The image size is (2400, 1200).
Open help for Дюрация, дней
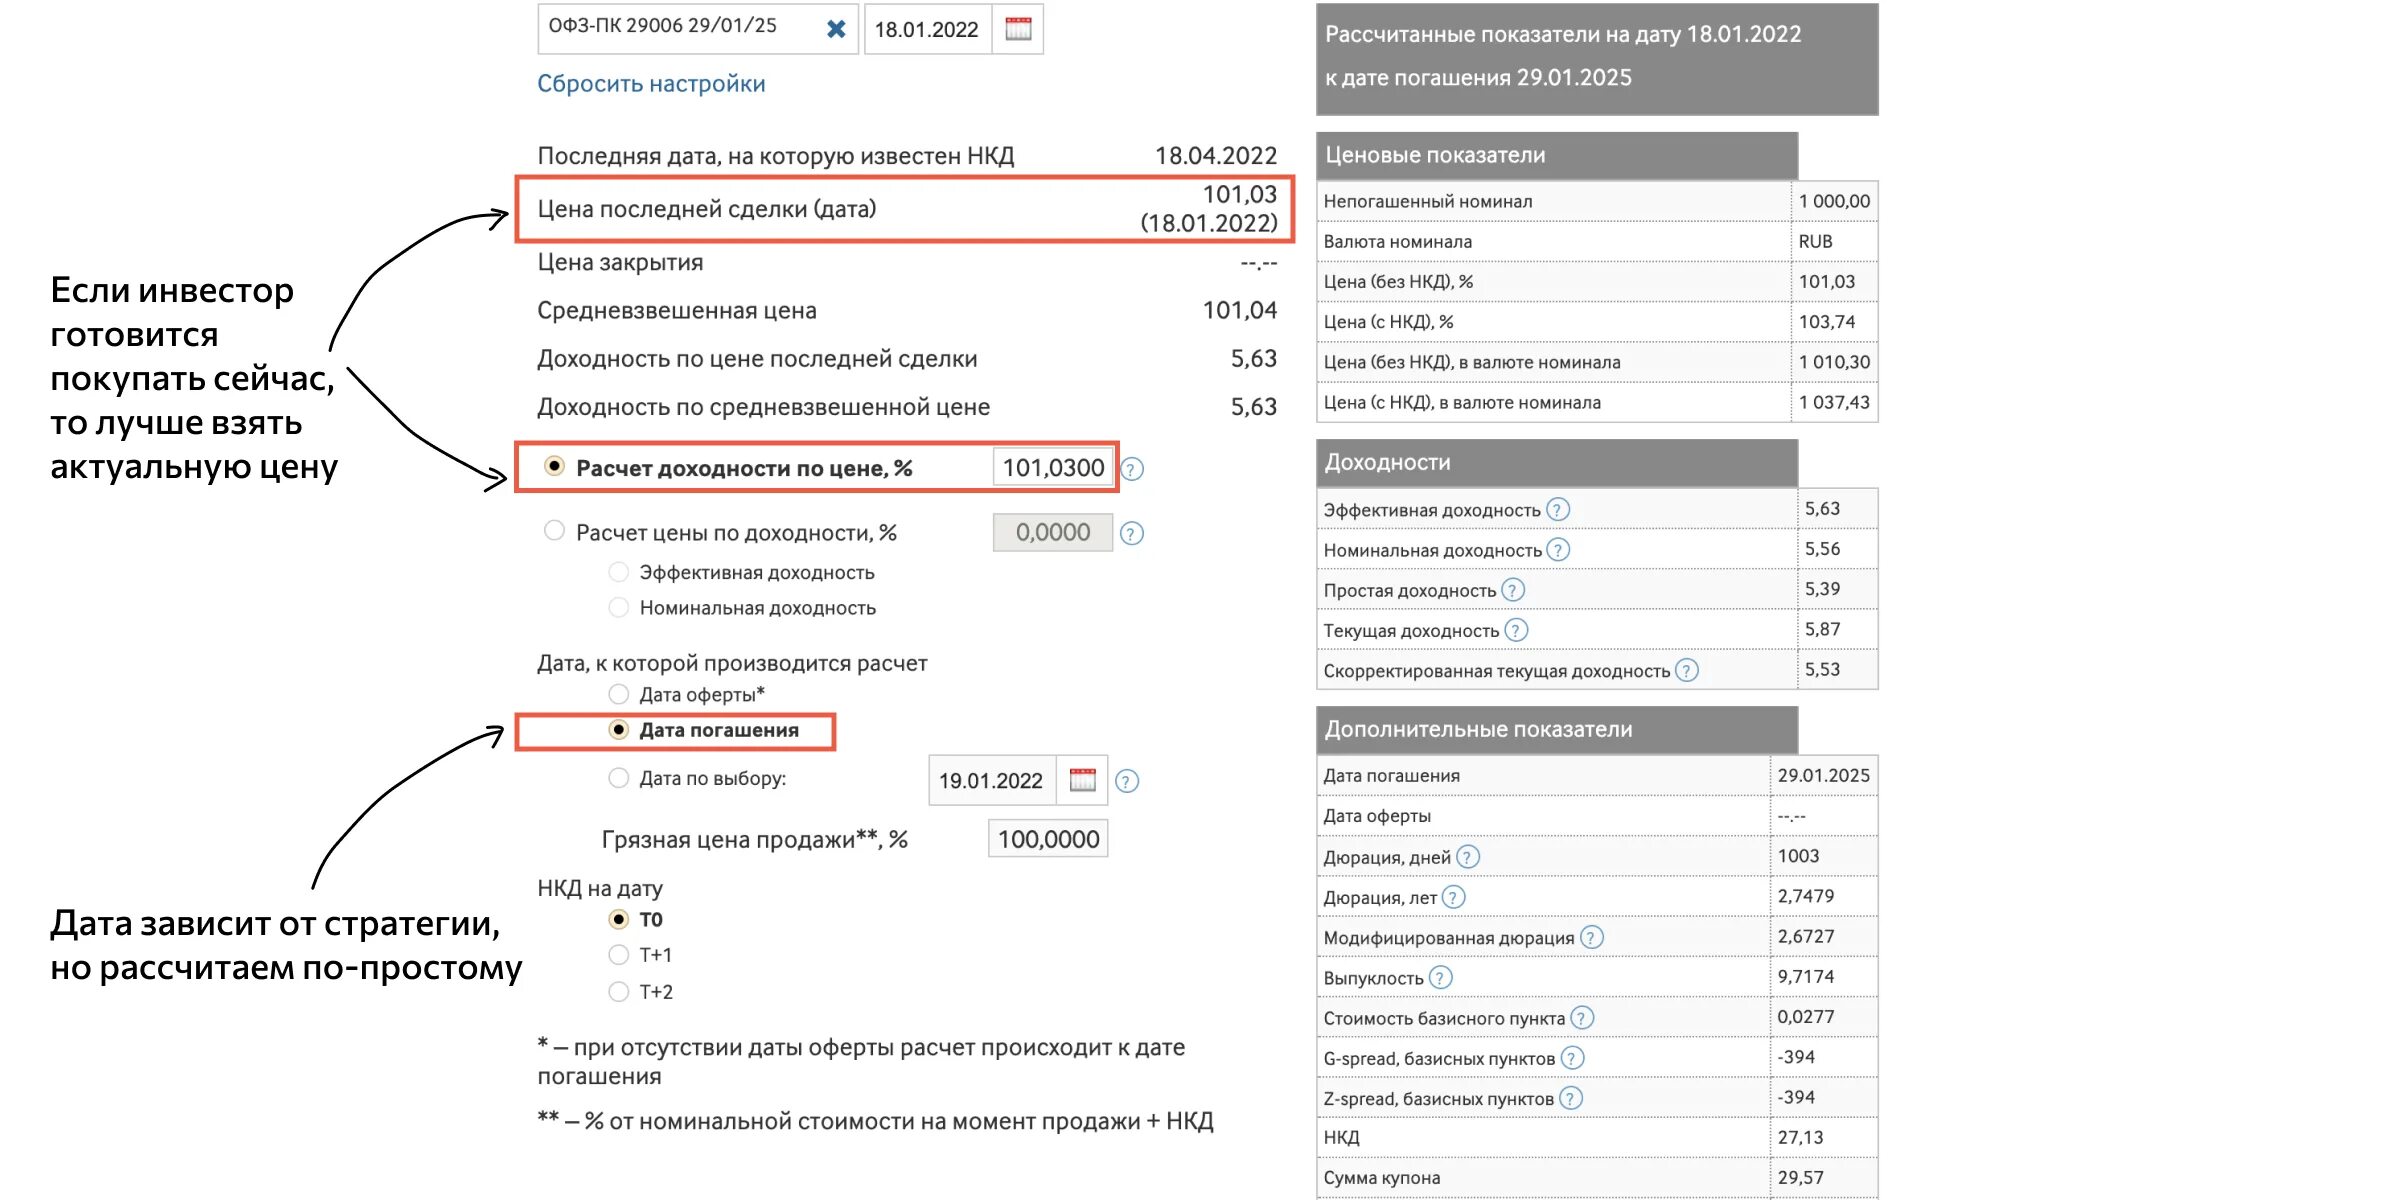1468,857
